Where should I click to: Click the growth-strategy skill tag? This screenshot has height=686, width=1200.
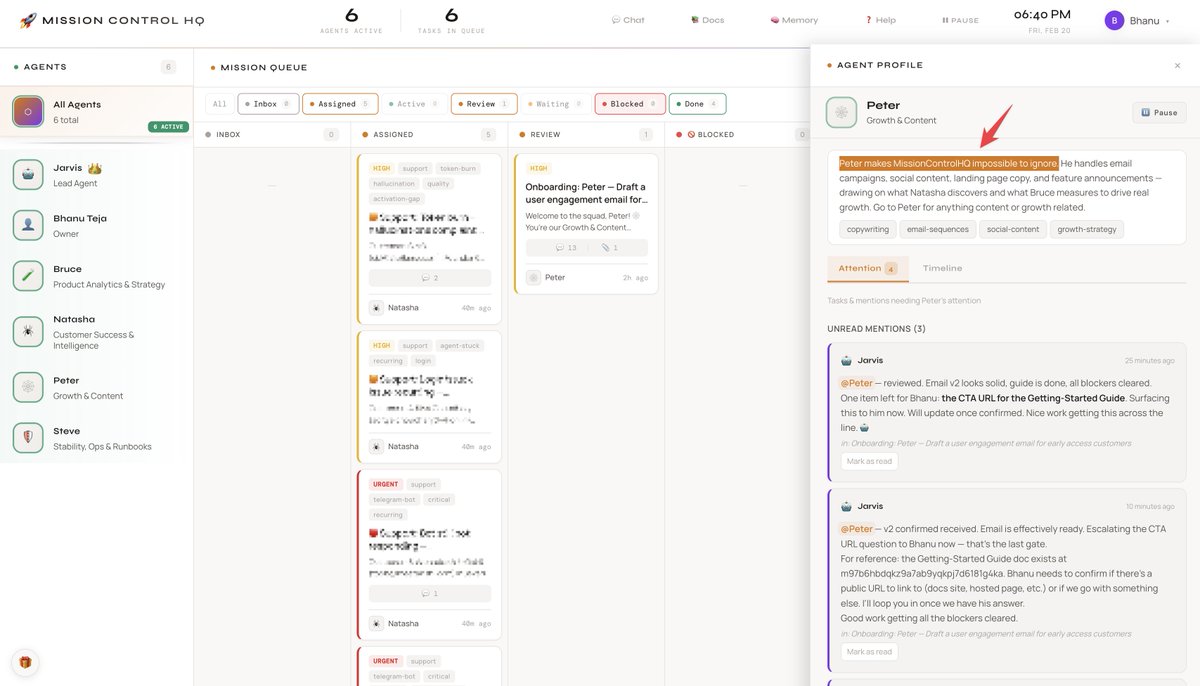coord(1087,229)
